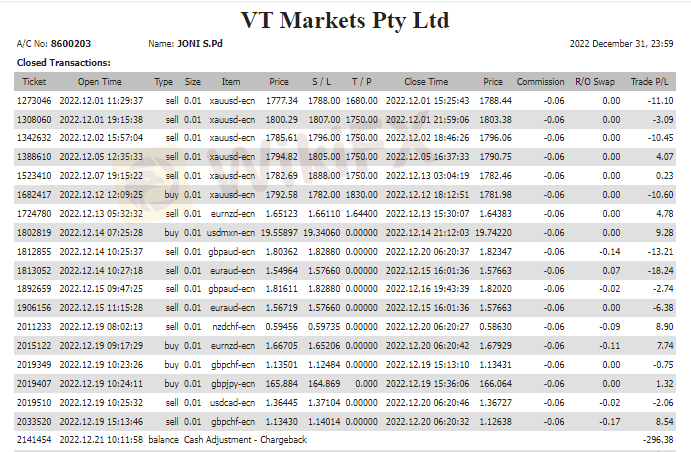Image resolution: width=691 pixels, height=452 pixels.
Task: Click trade P/L value -13.21
Action: click(x=660, y=251)
